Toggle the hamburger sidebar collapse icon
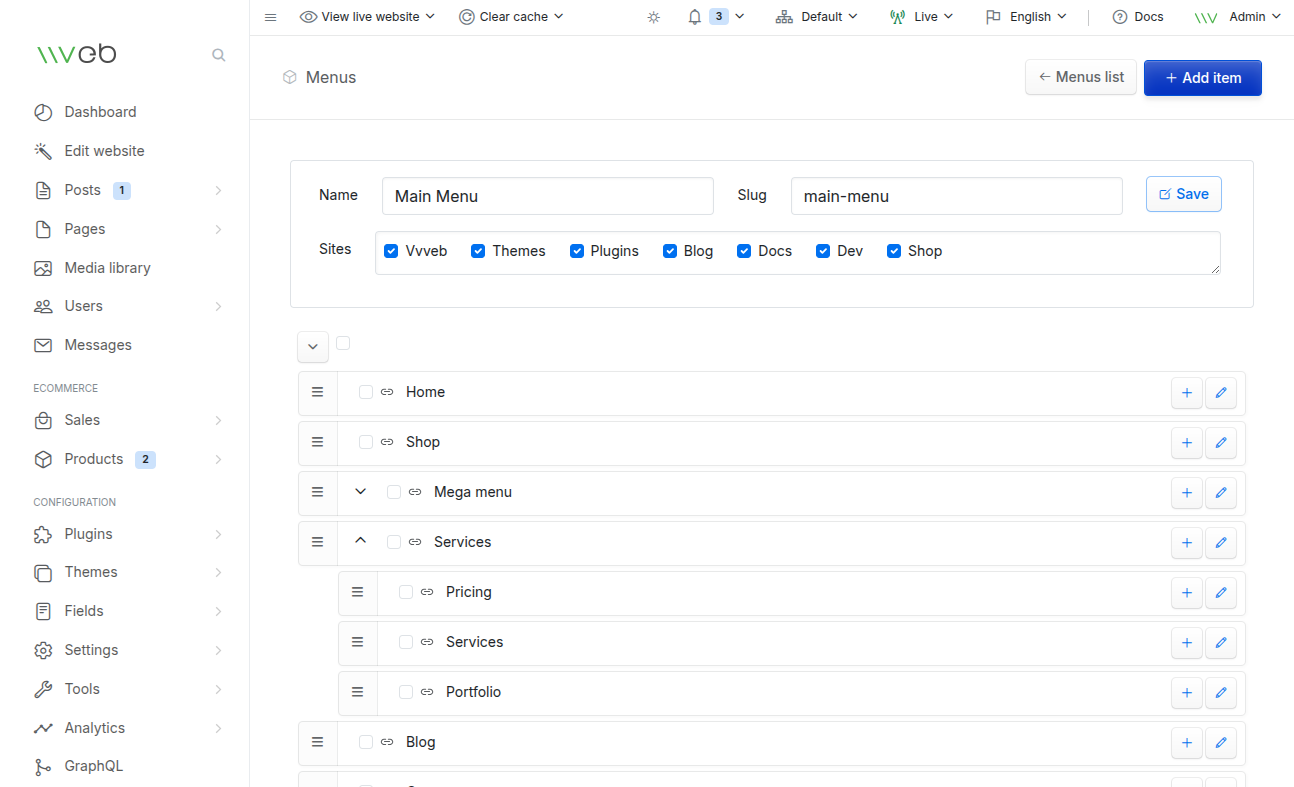Image resolution: width=1294 pixels, height=787 pixels. coord(270,17)
